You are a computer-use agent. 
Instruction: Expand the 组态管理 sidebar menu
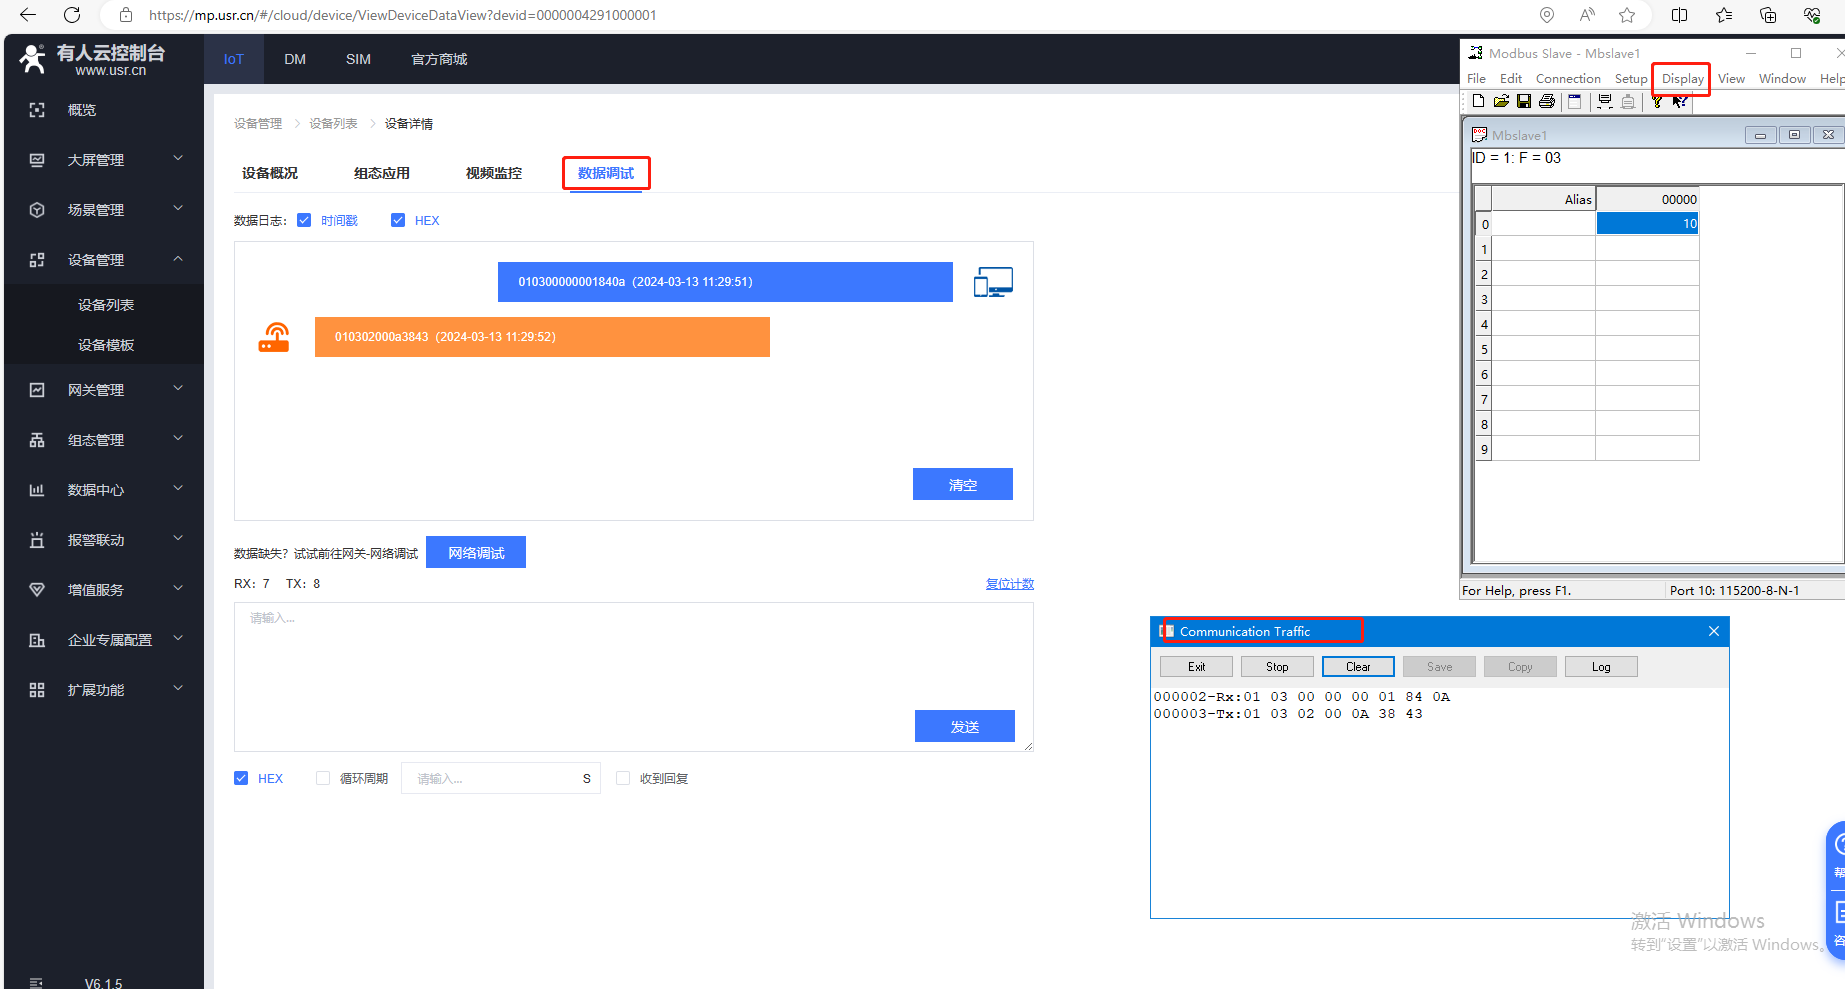pos(104,440)
